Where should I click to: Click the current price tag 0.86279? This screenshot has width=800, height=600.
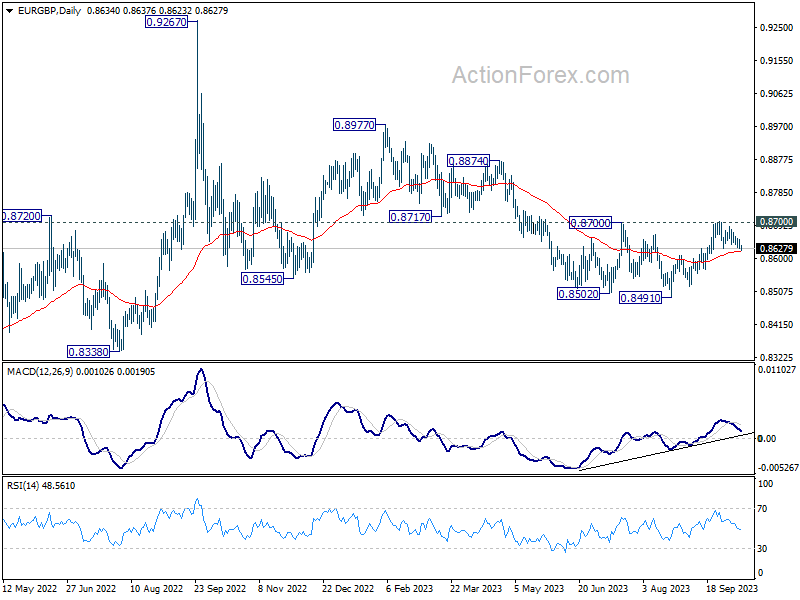point(776,248)
